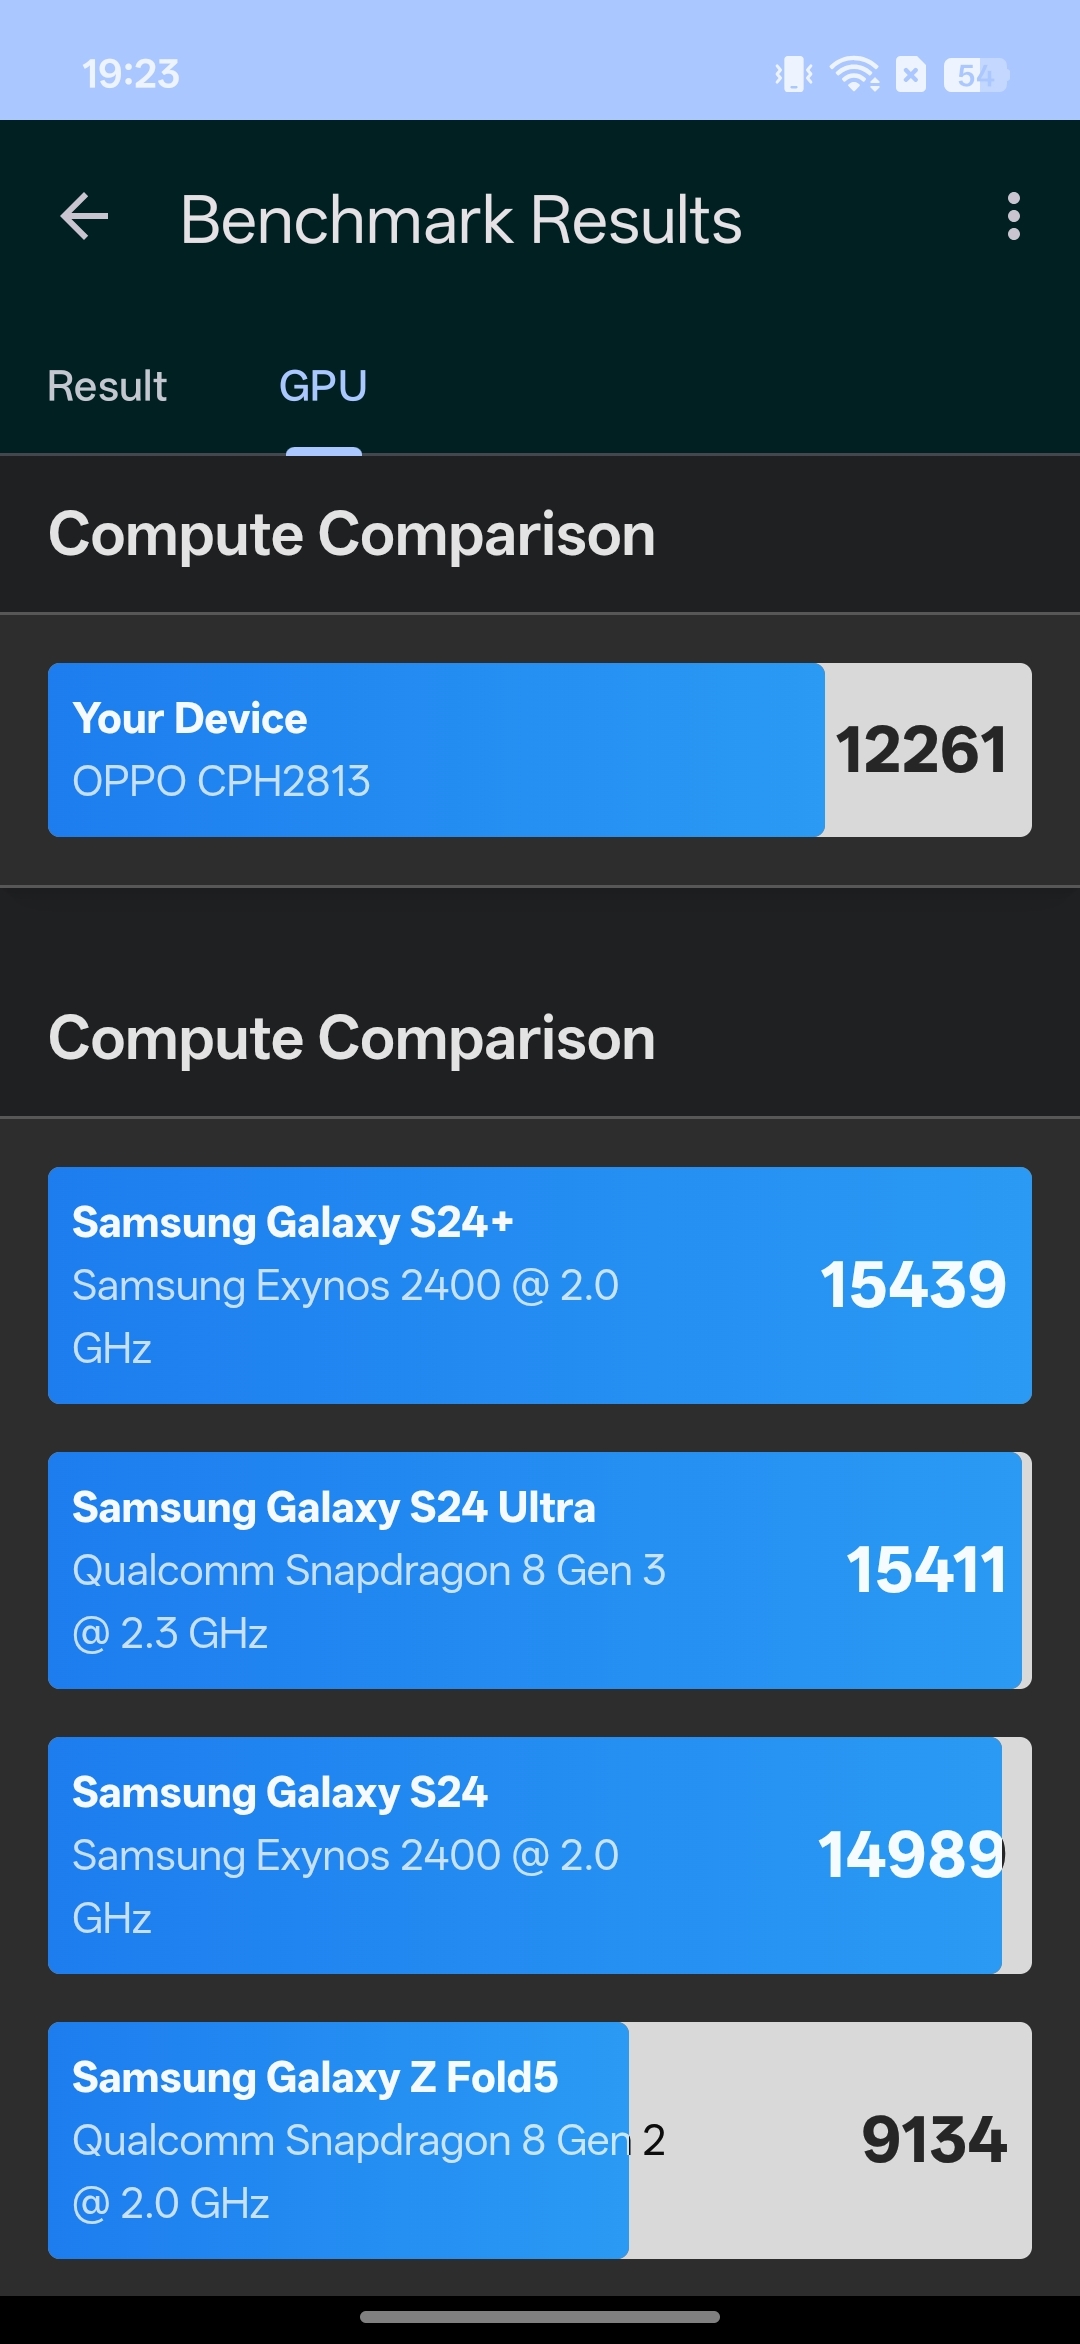Tap the bottom navigation gesture bar

pos(540,2317)
